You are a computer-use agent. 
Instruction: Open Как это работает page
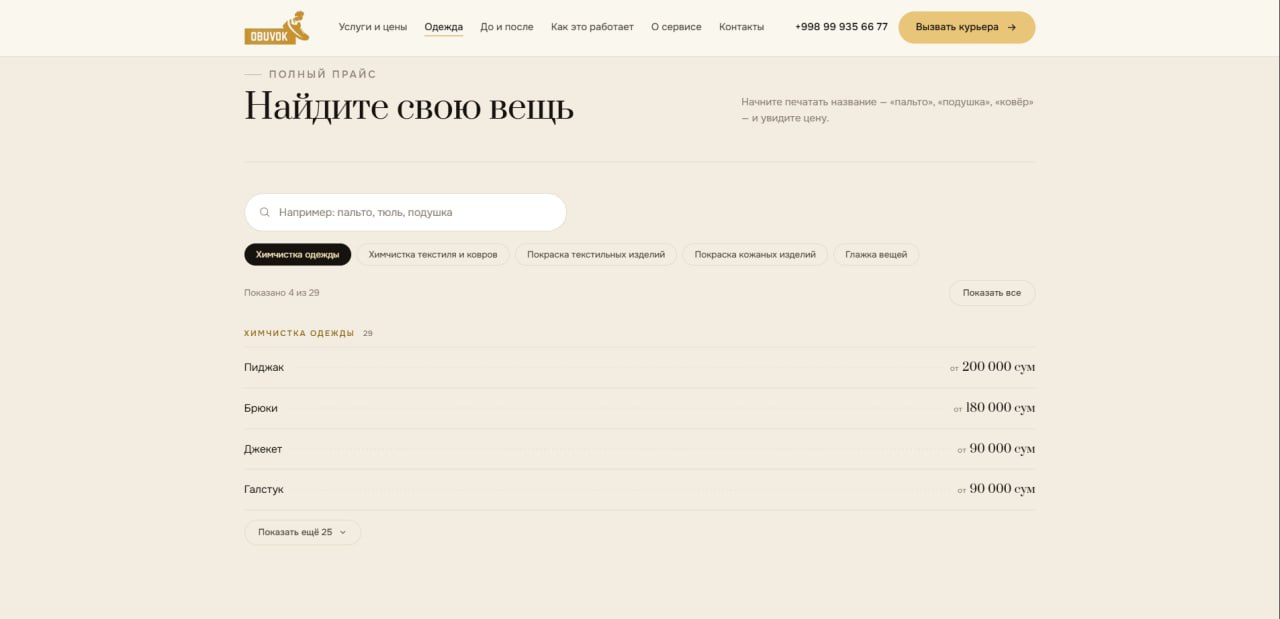pos(592,27)
